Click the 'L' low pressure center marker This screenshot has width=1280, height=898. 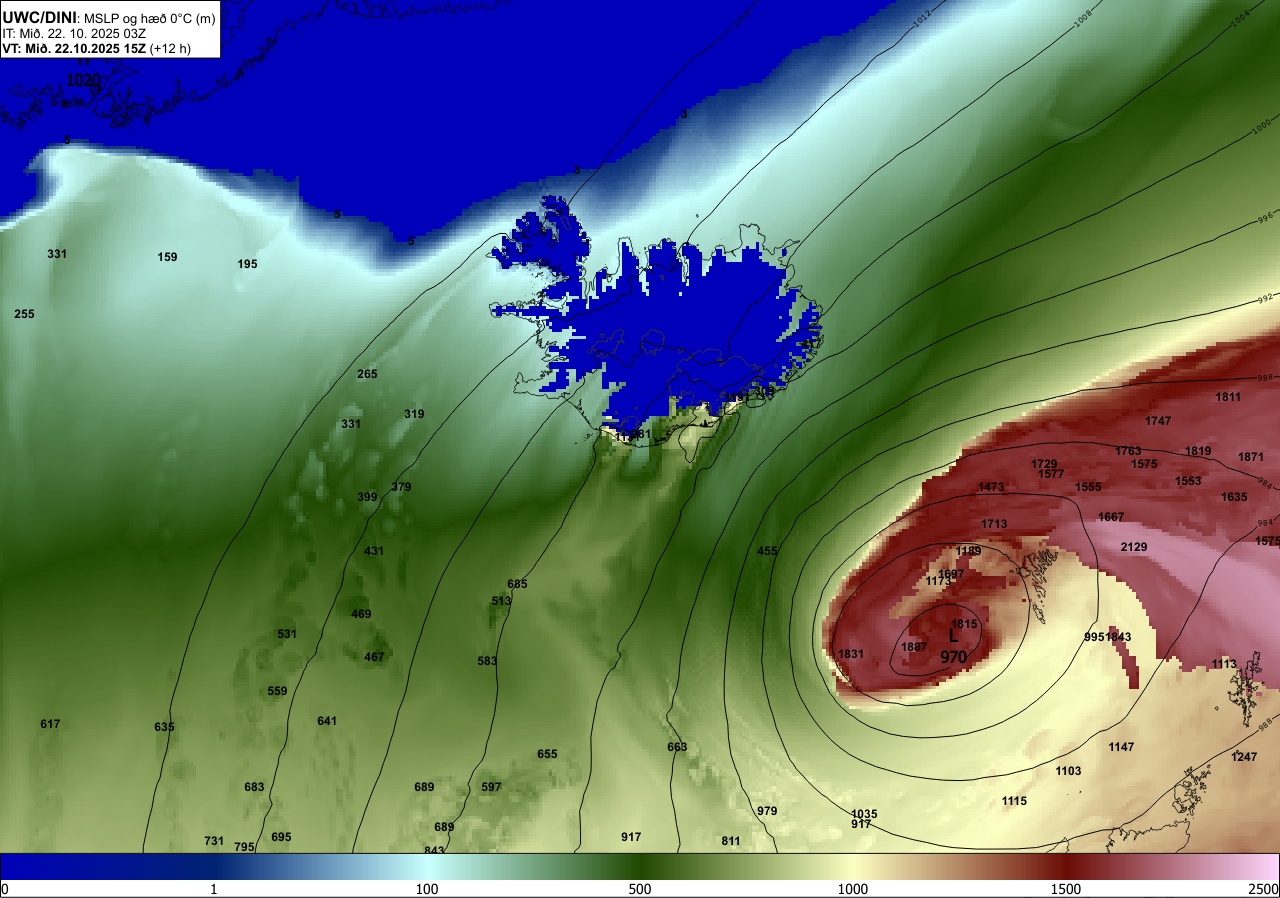pos(953,635)
